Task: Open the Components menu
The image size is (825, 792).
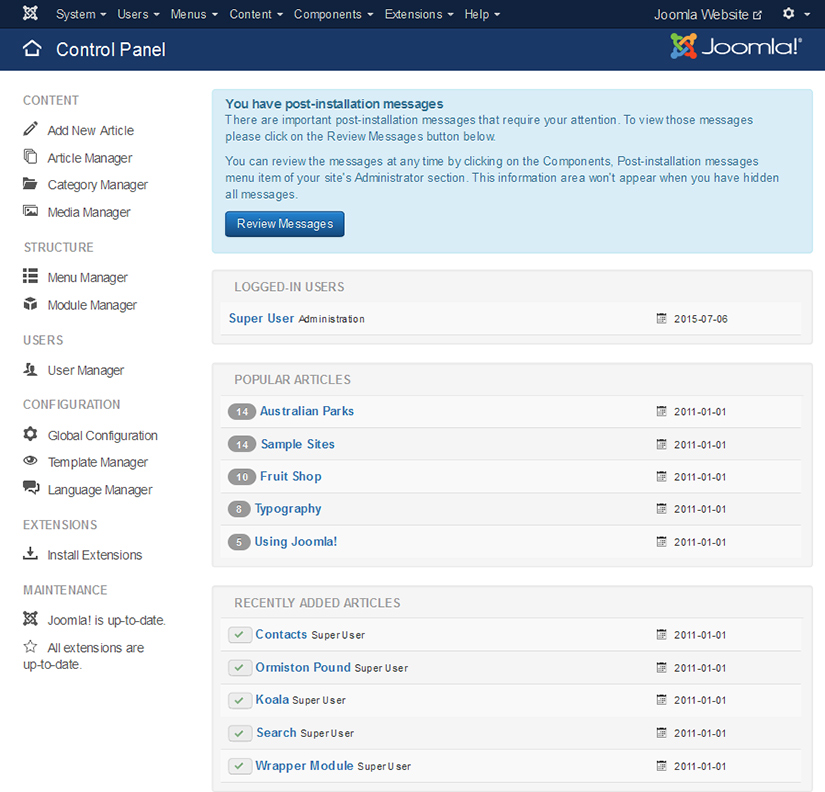Action: (x=334, y=14)
